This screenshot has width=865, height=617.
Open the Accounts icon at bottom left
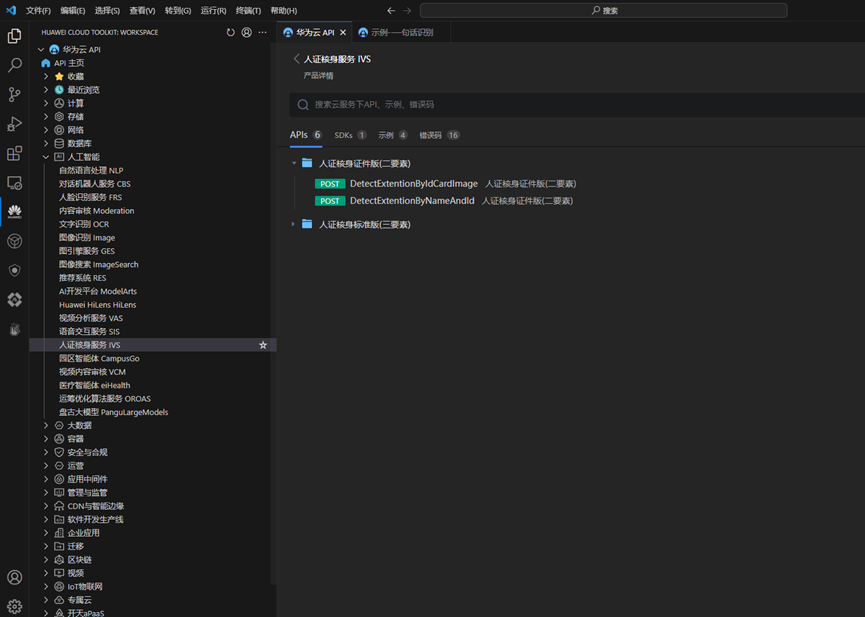pos(14,577)
